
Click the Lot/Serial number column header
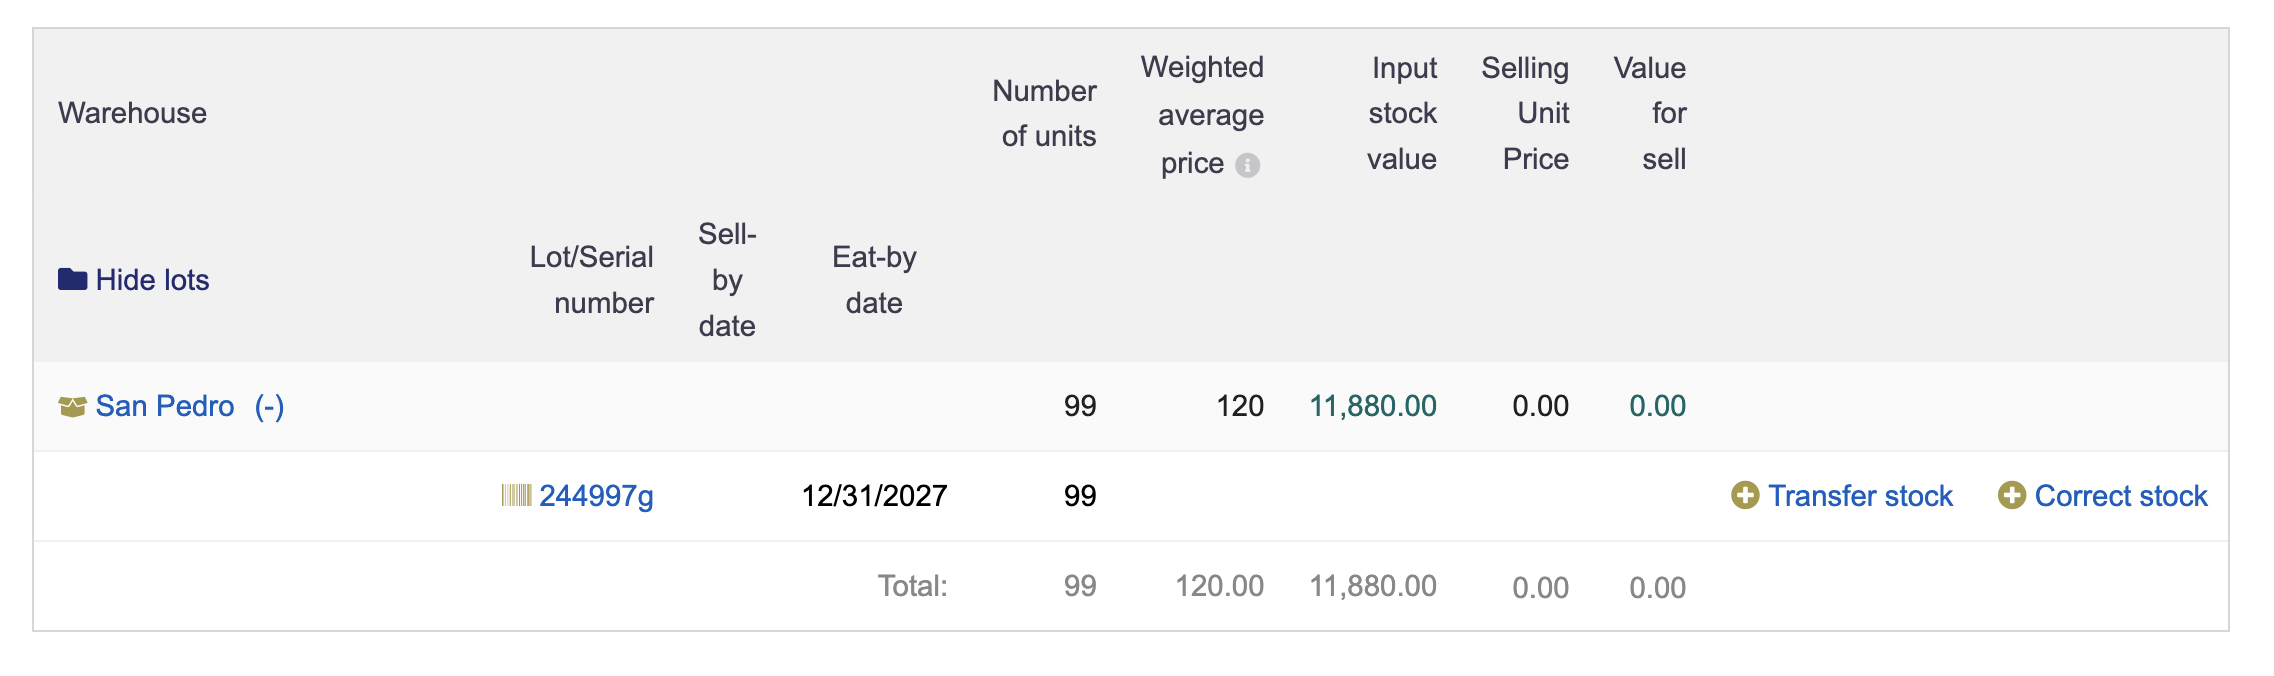[592, 280]
